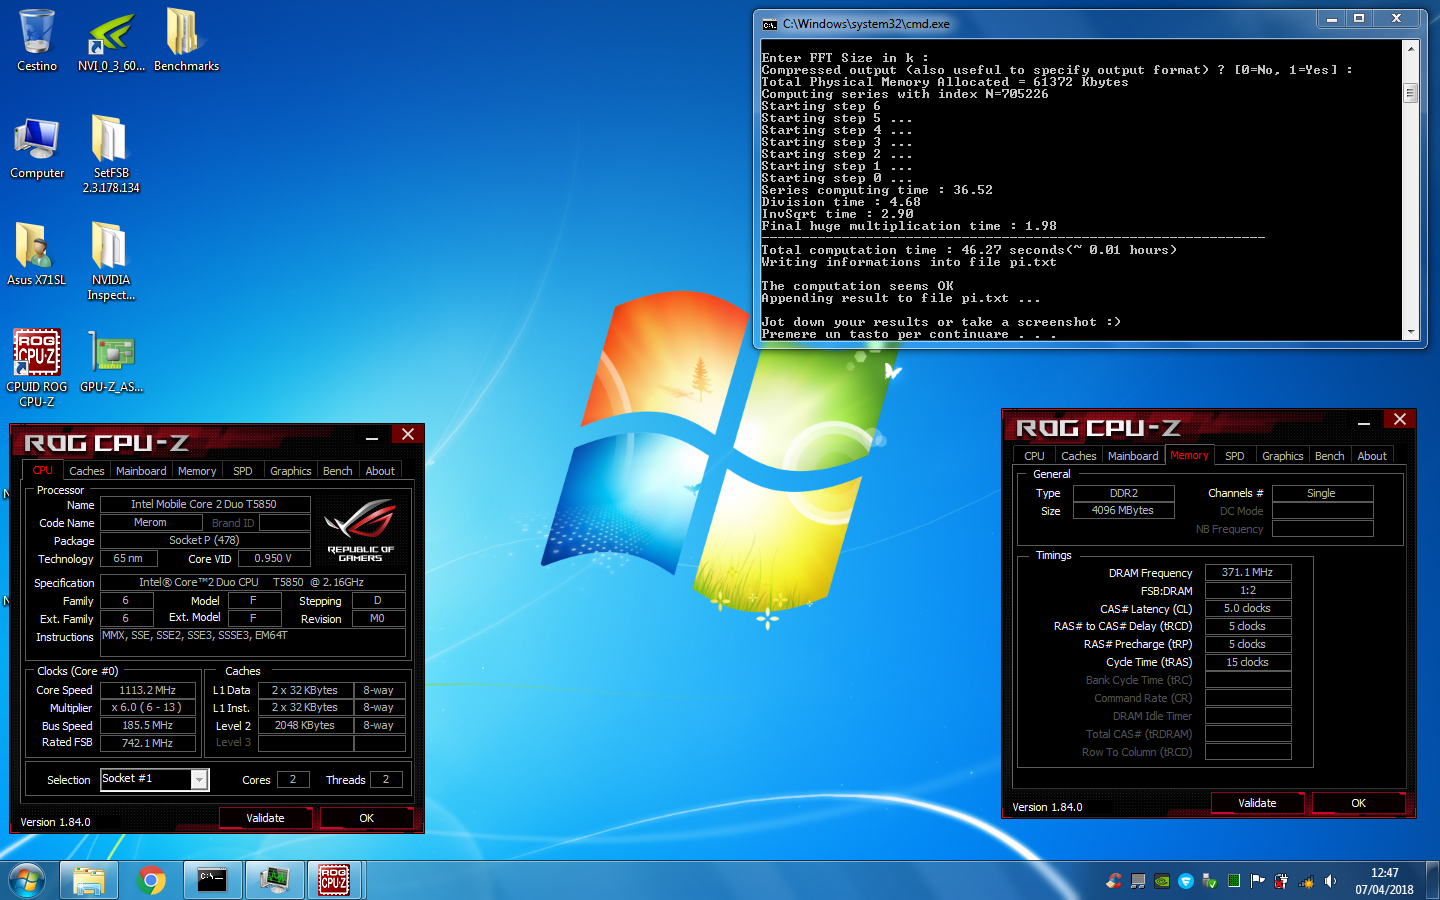
Task: Open the Graphics tab in left CPU-Z
Action: coord(291,471)
